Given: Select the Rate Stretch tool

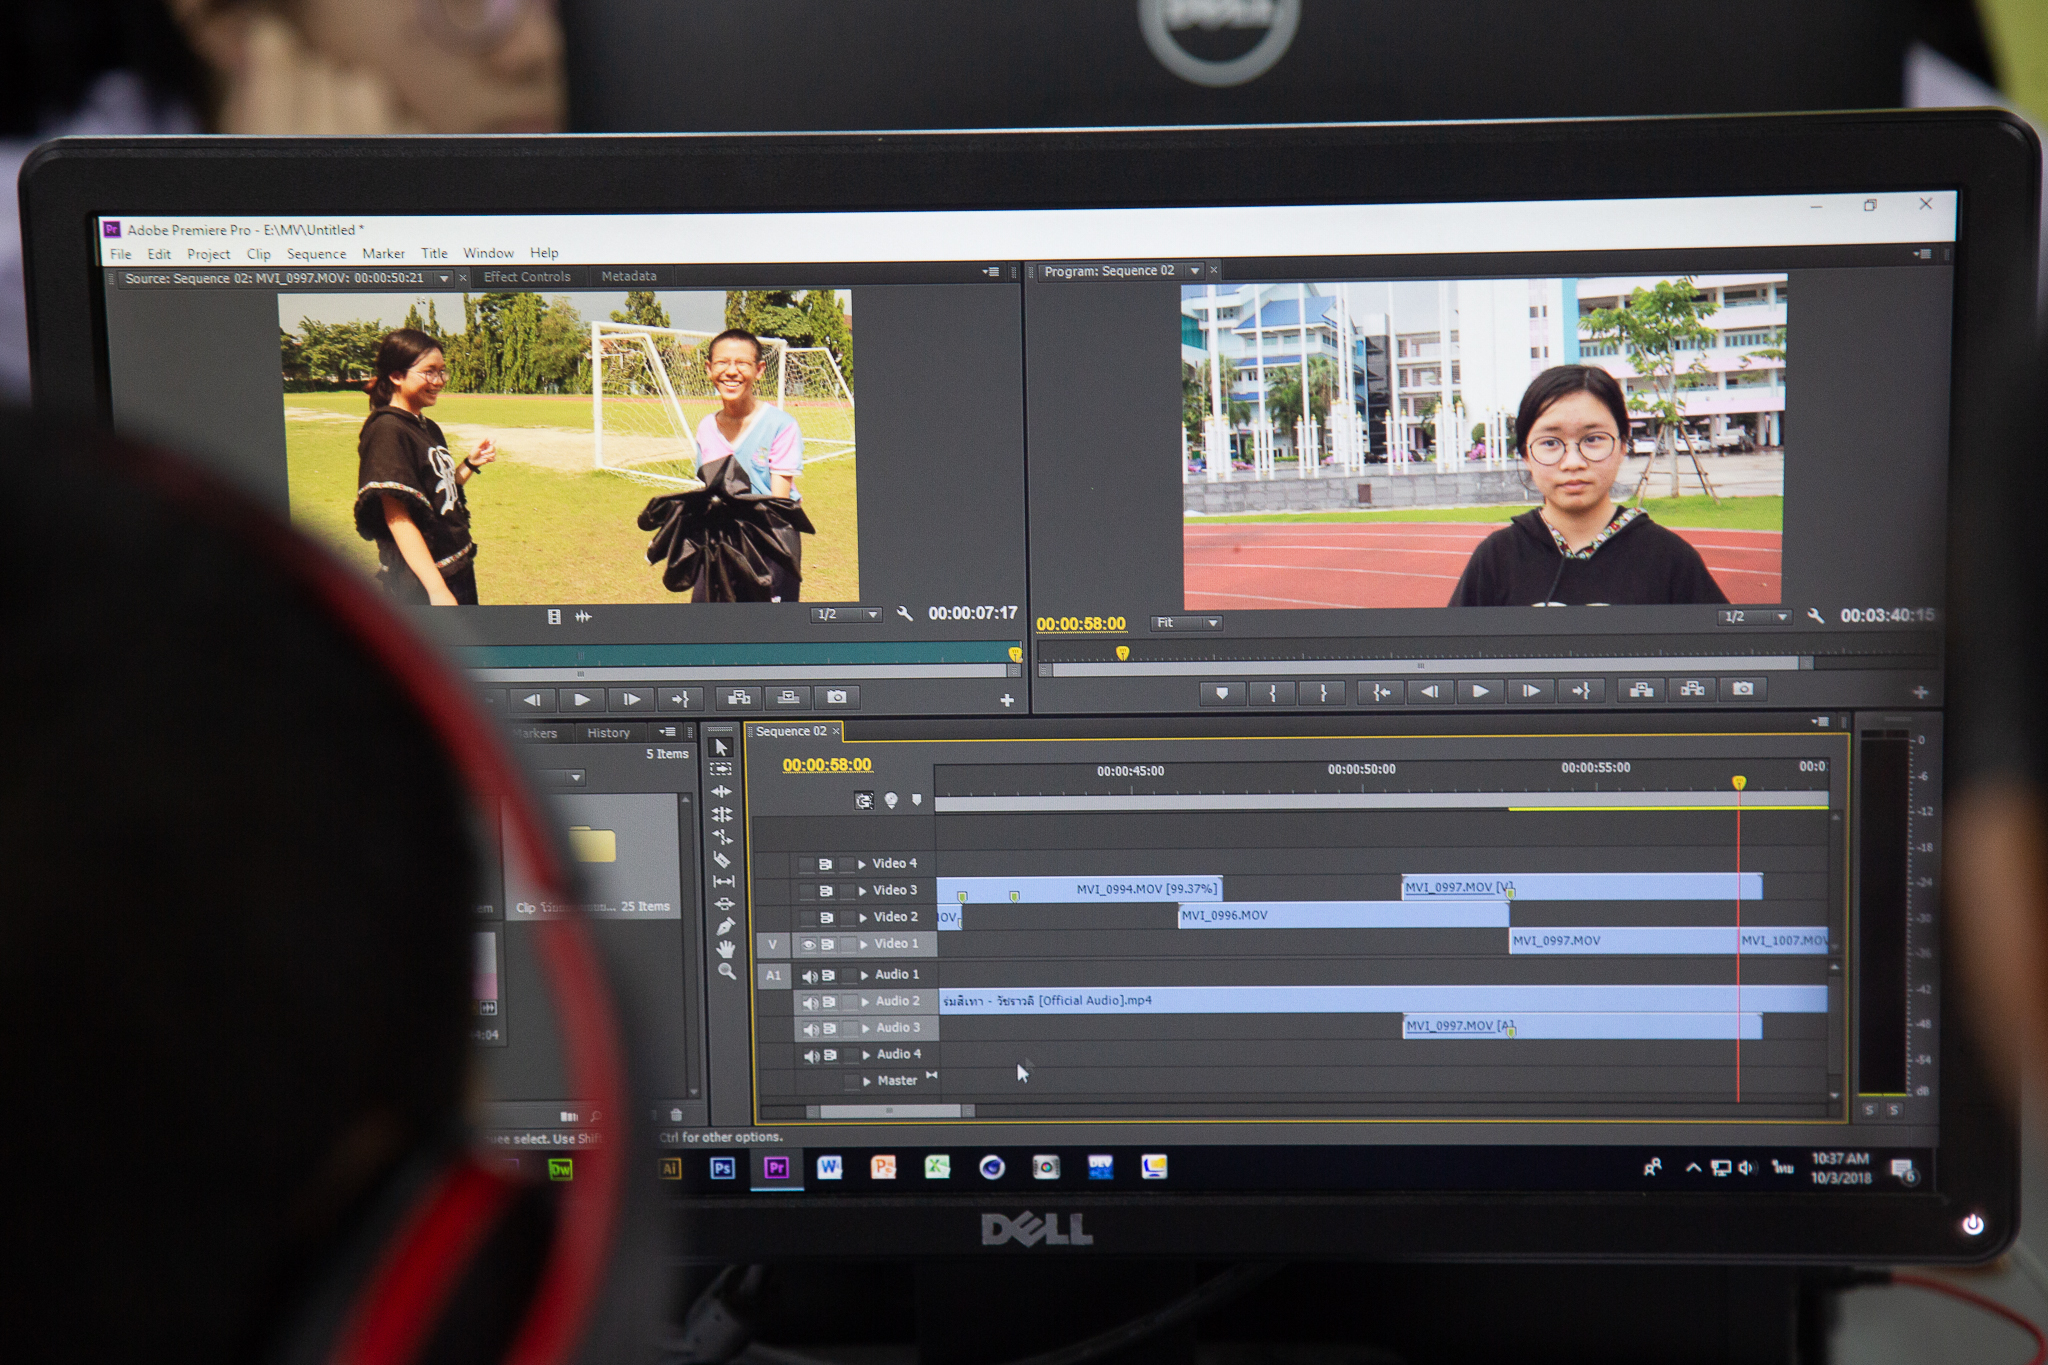Looking at the screenshot, I should coord(723,837).
